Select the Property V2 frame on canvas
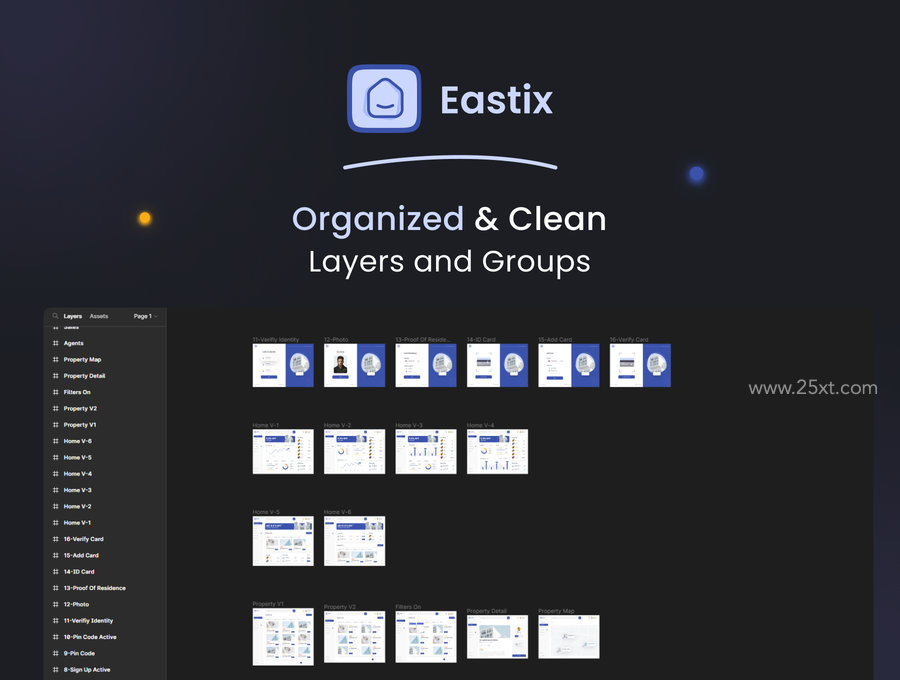The height and width of the screenshot is (680, 900). coord(355,637)
